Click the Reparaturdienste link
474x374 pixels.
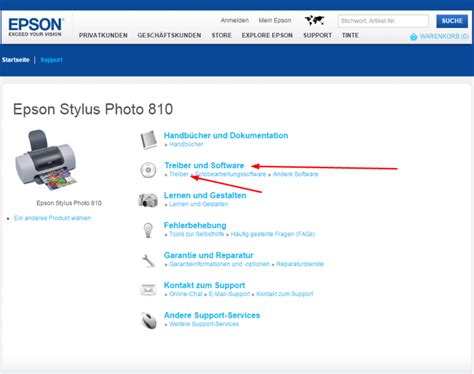[300, 264]
